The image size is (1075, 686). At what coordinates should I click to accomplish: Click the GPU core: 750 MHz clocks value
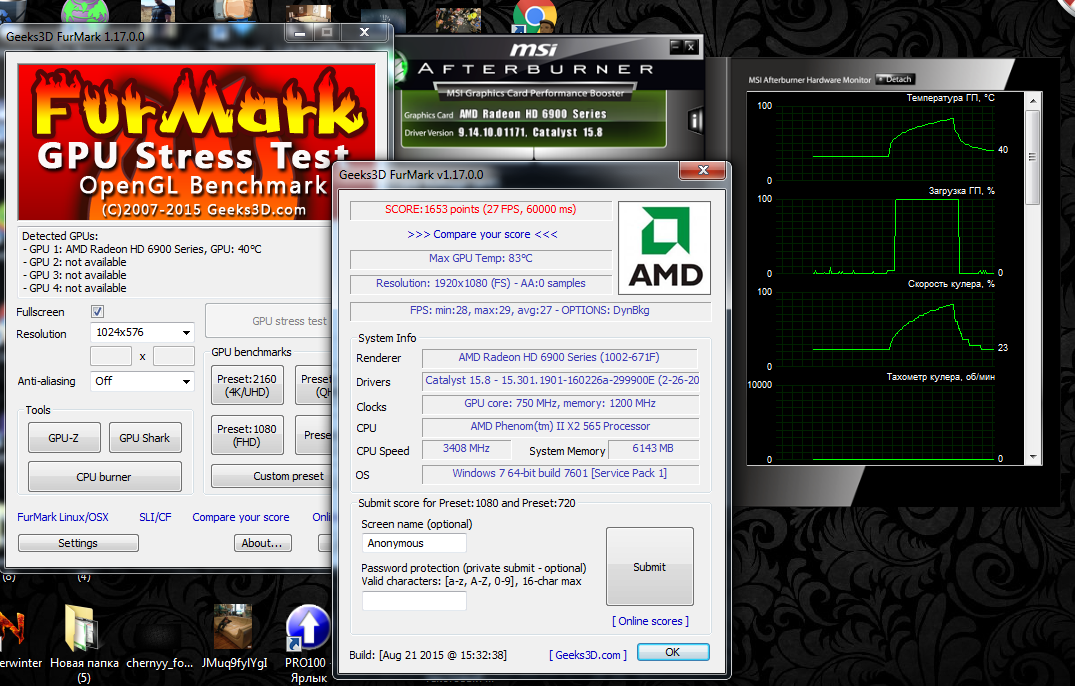click(559, 404)
